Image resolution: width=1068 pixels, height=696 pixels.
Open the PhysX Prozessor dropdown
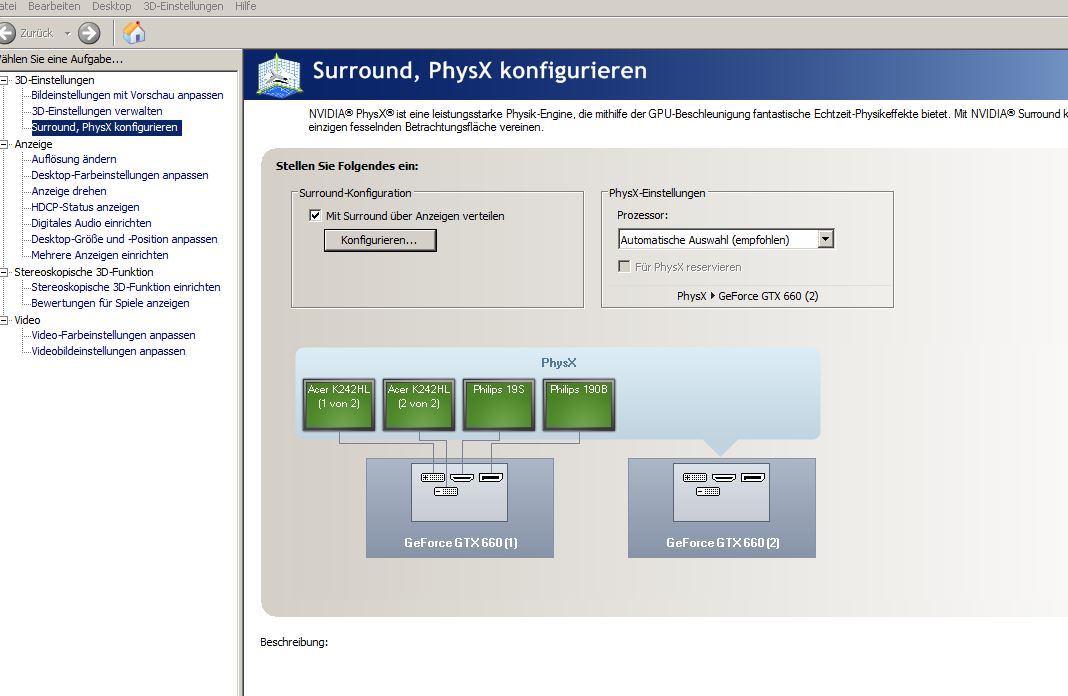tap(726, 239)
